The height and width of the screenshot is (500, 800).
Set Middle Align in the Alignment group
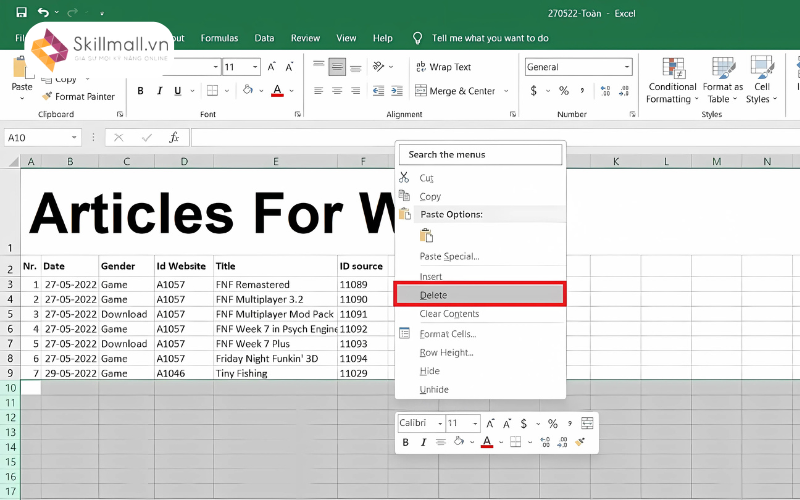coord(337,67)
